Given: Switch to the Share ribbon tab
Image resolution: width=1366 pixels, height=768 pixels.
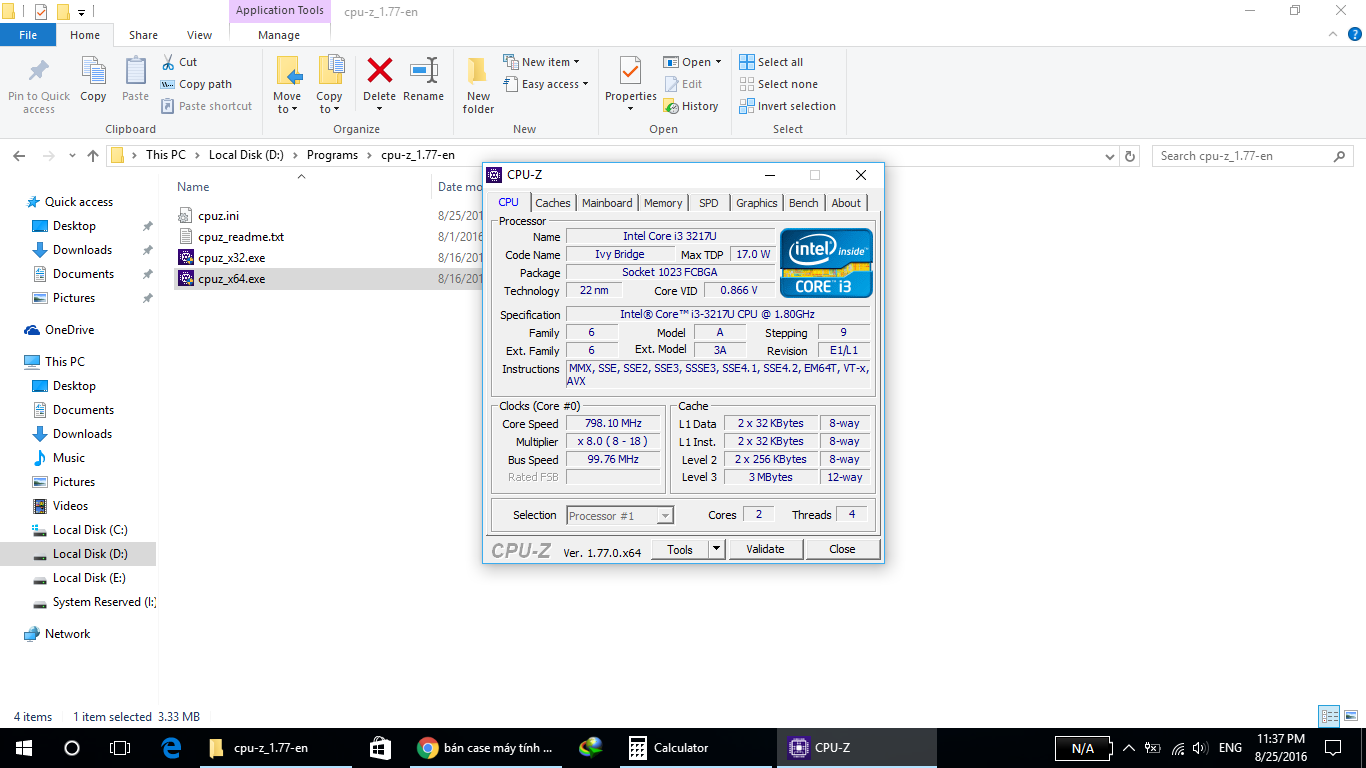Looking at the screenshot, I should pos(143,35).
